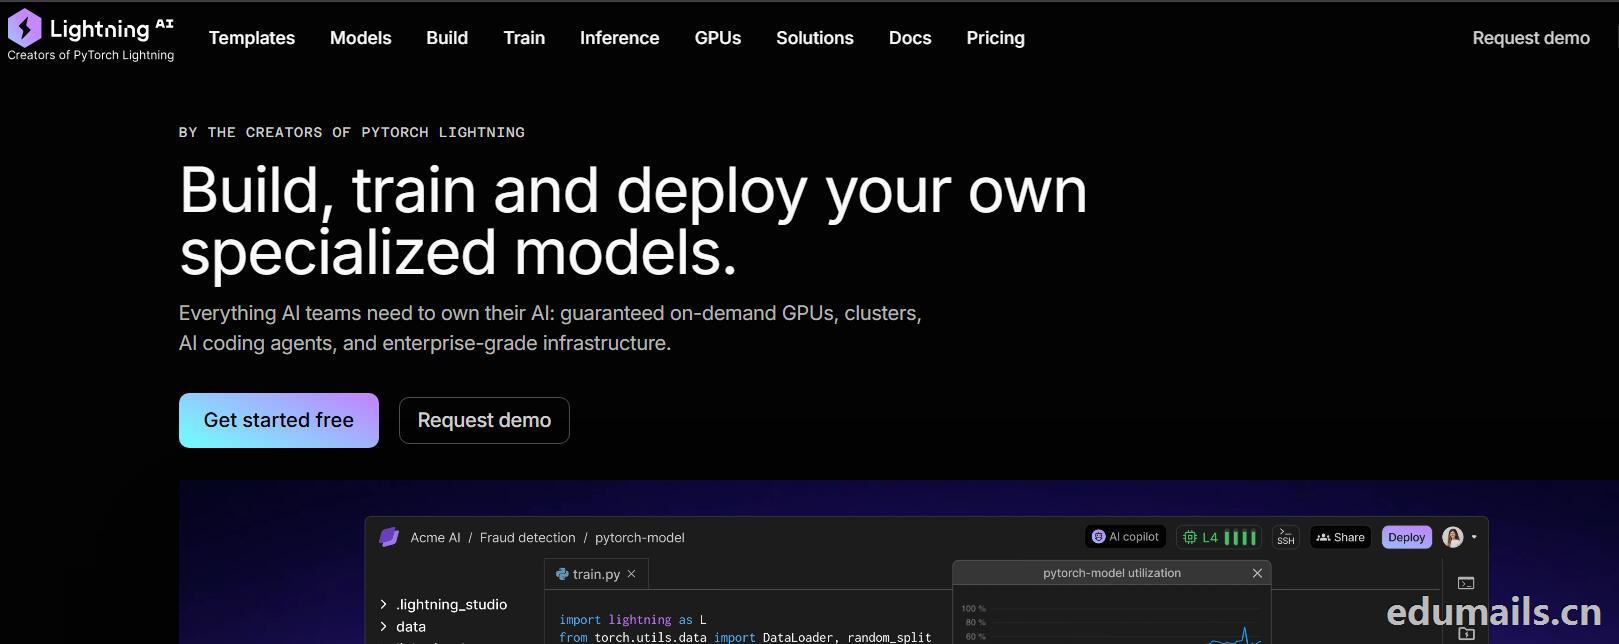1619x644 pixels.
Task: Click the "import lightning as L" code line
Action: 633,620
